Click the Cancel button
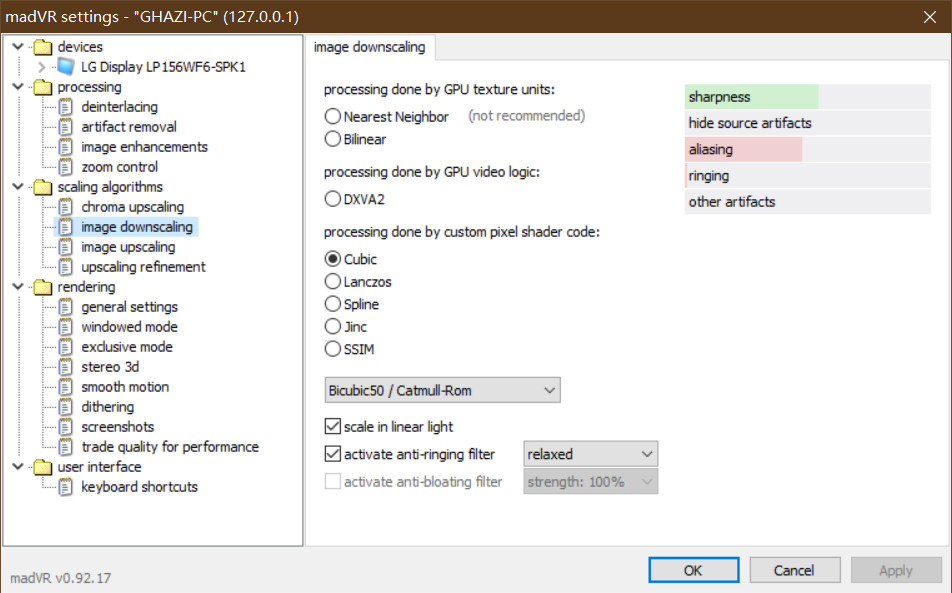 pyautogui.click(x=794, y=570)
